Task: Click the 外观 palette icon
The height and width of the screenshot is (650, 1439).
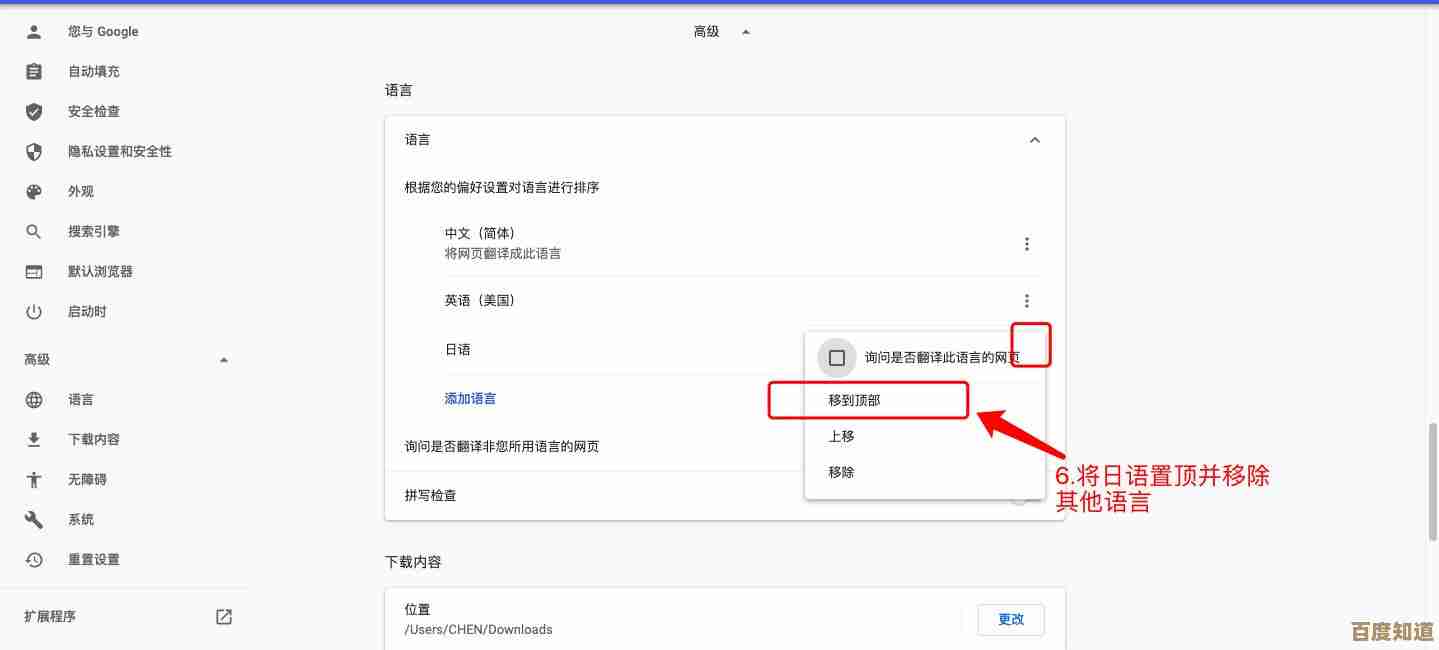Action: click(33, 191)
